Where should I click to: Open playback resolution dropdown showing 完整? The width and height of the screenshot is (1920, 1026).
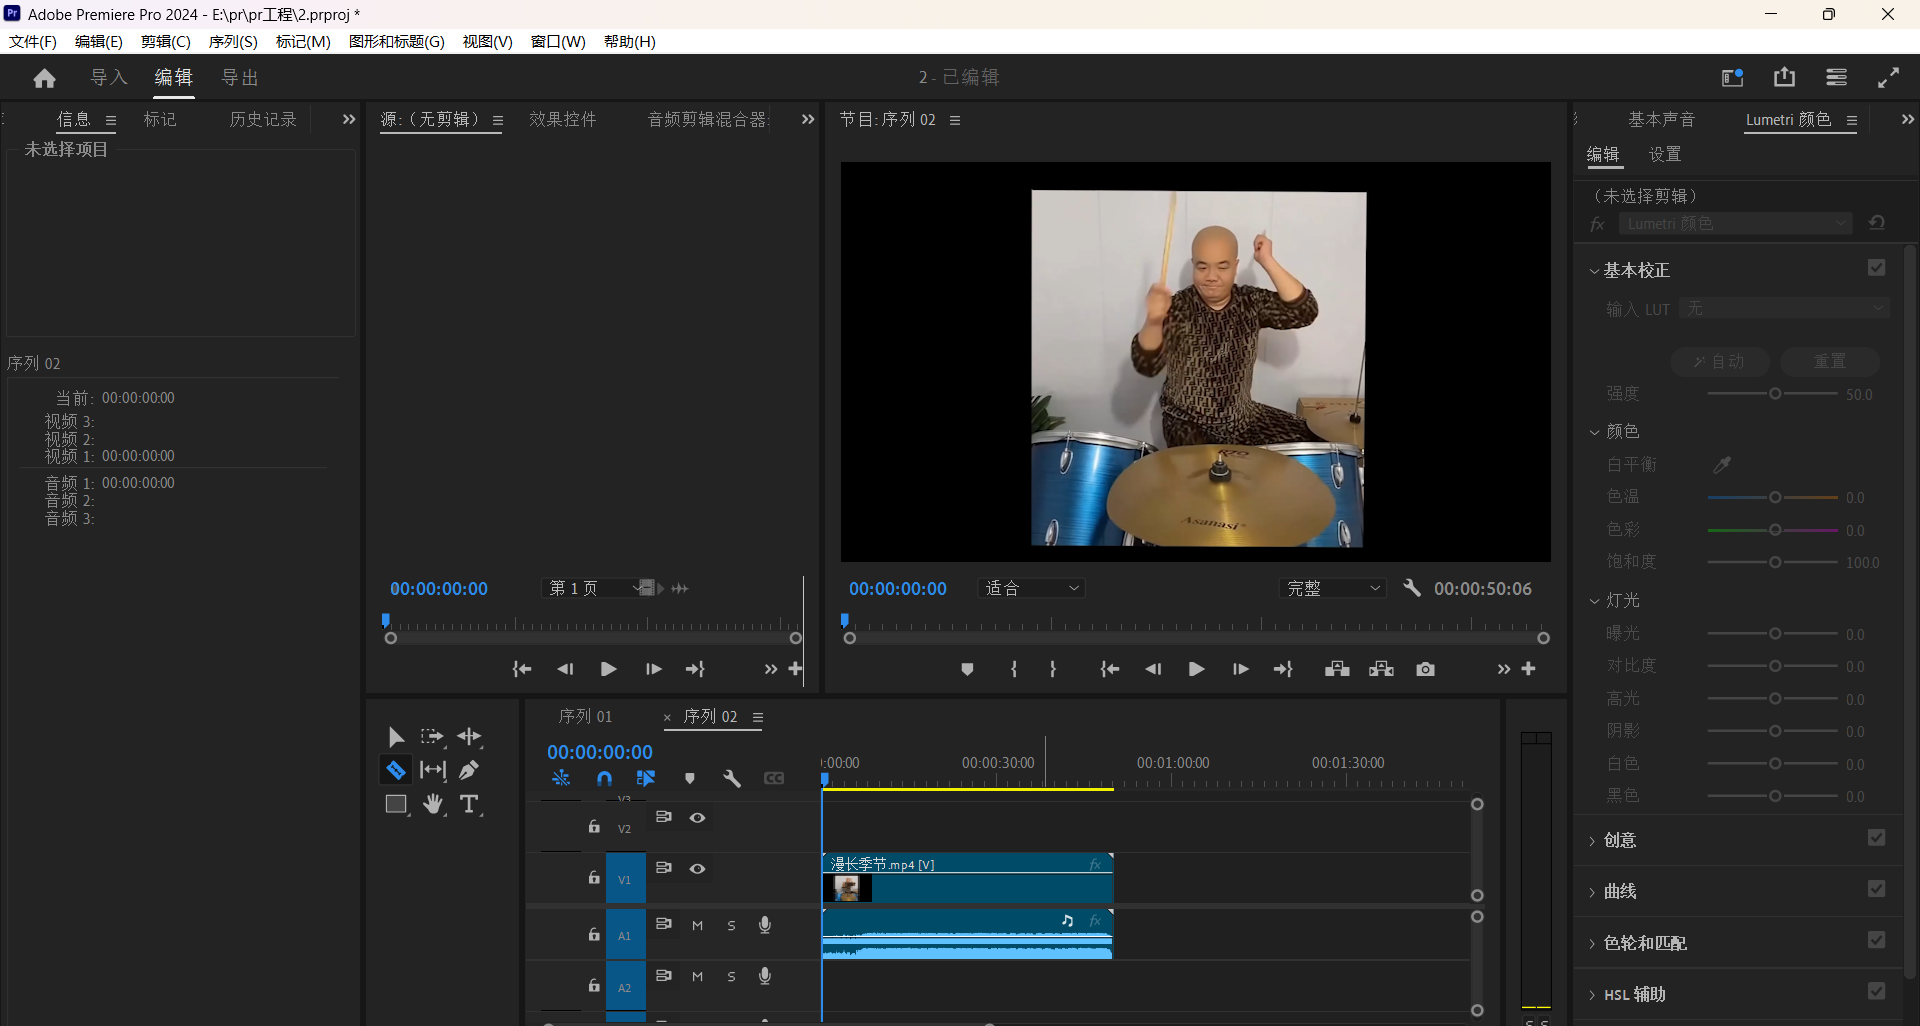(1333, 589)
